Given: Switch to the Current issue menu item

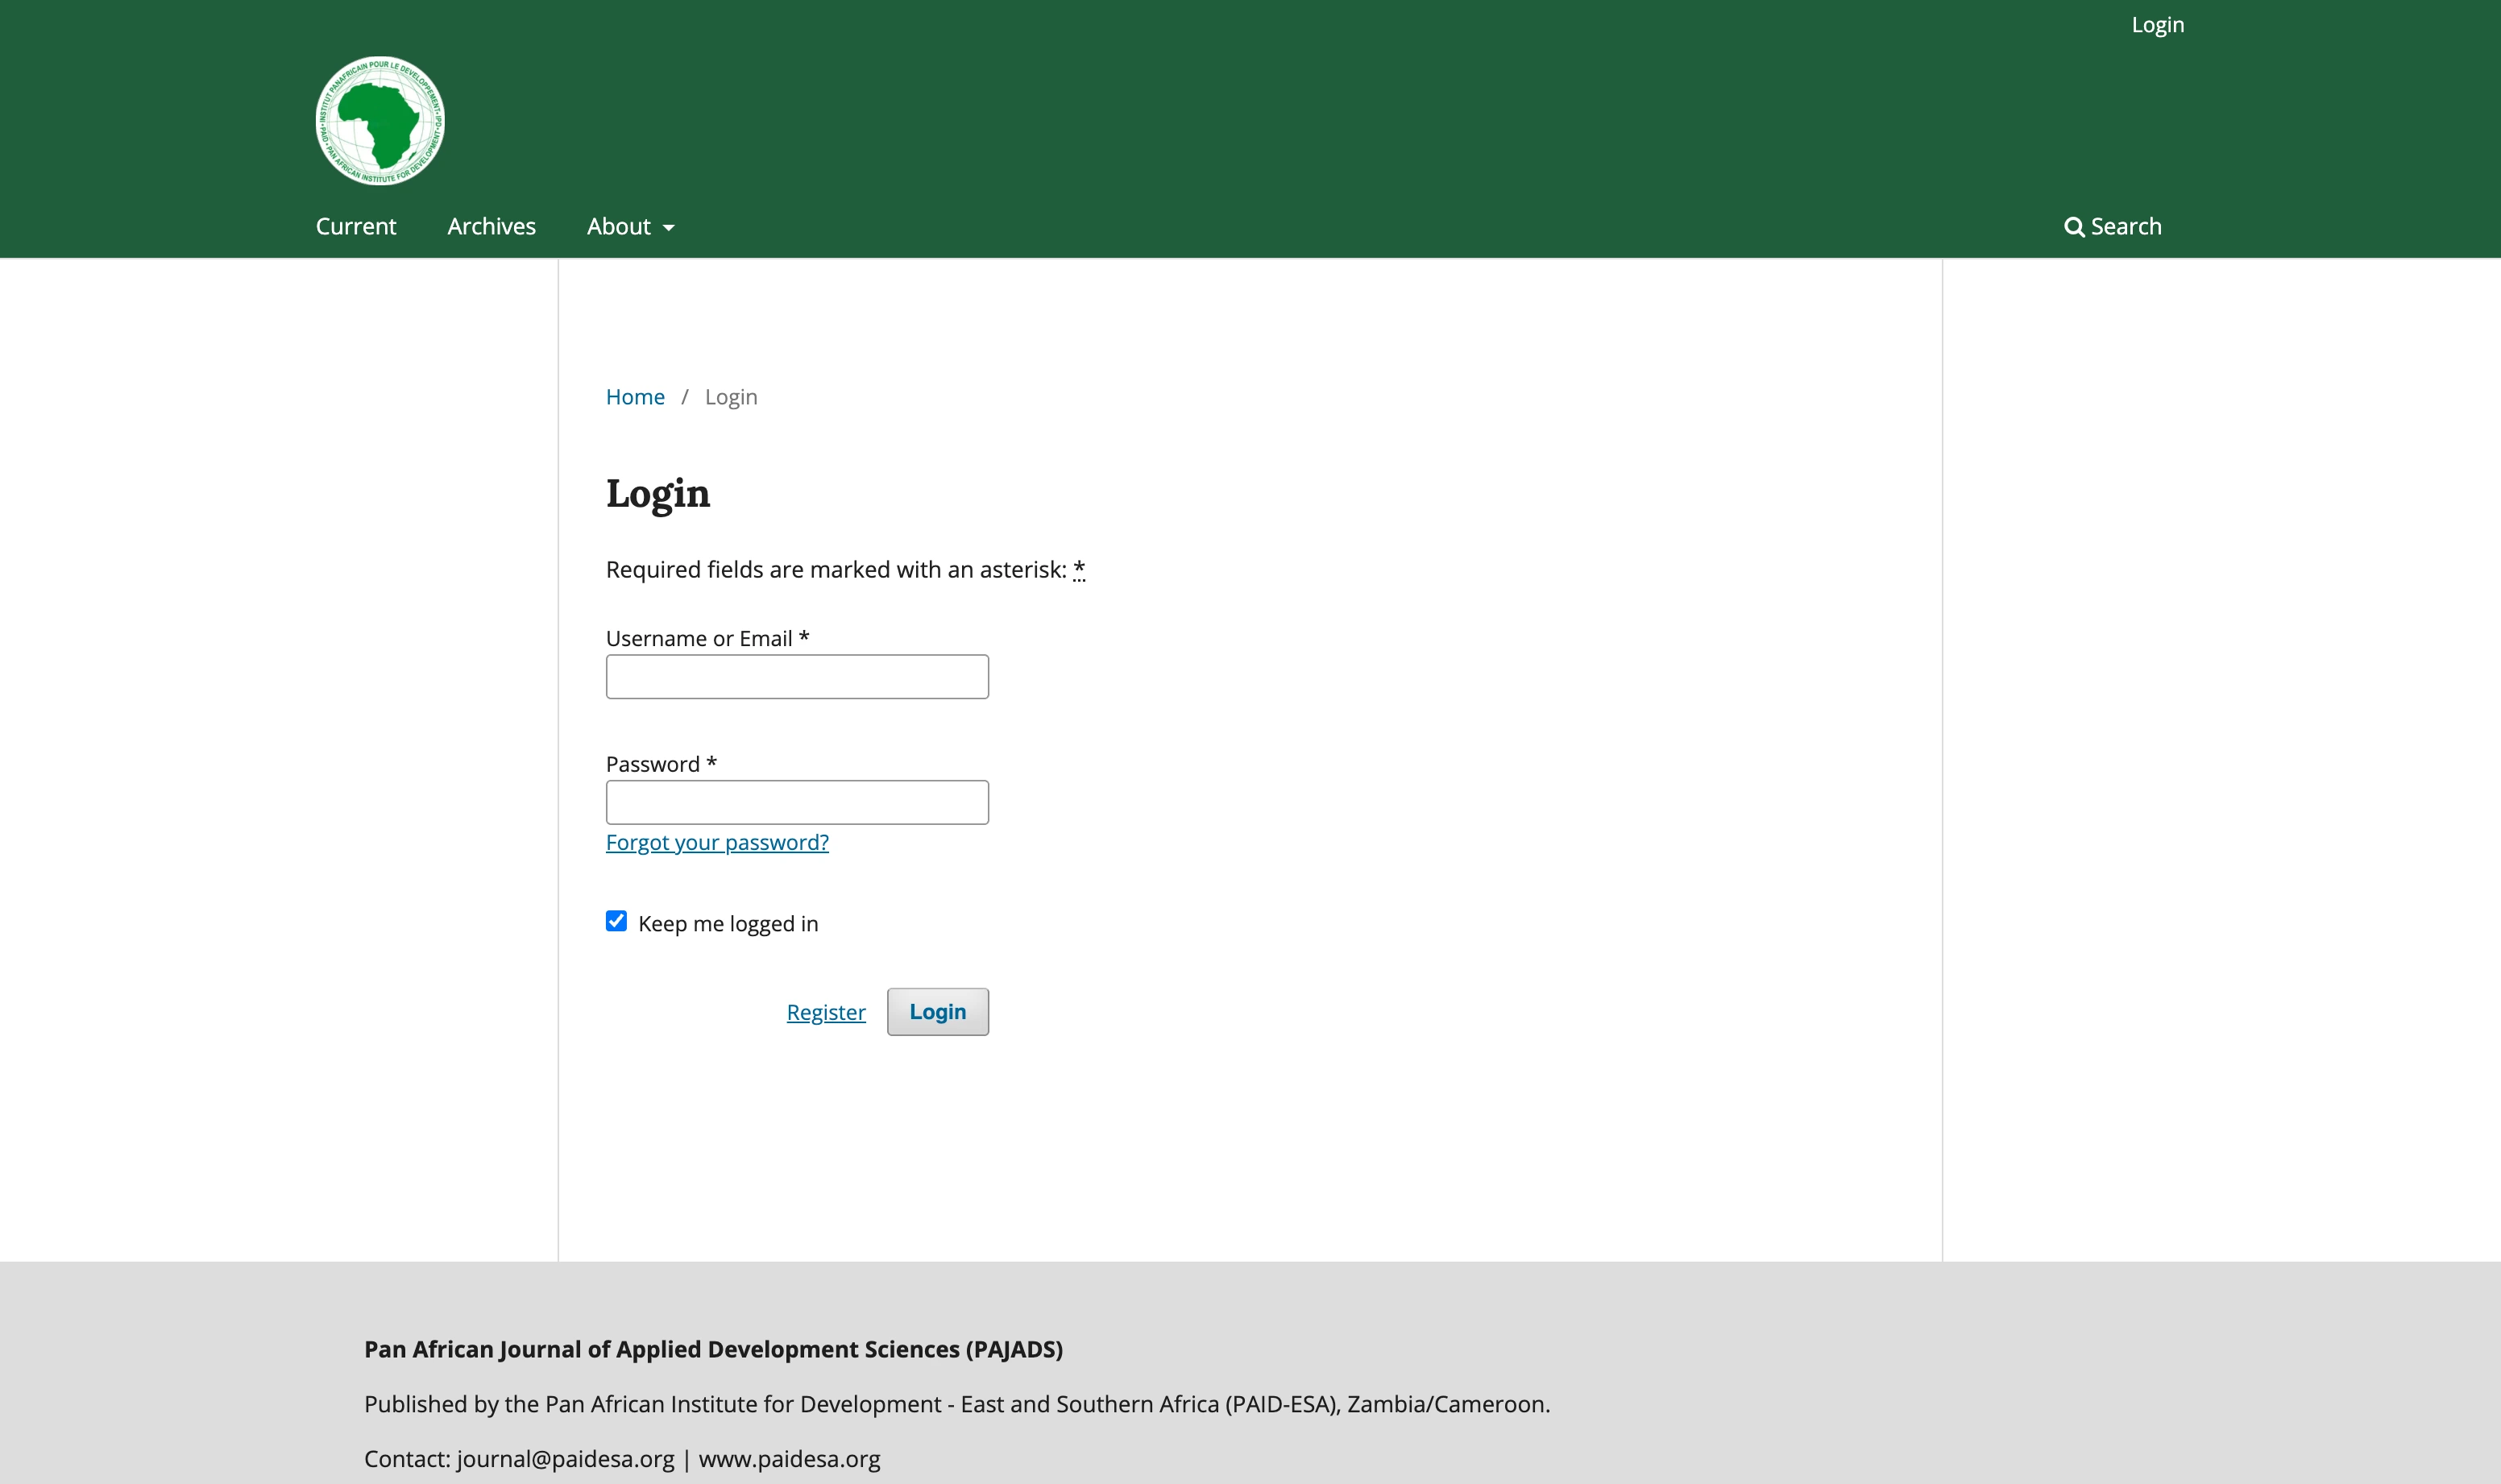Looking at the screenshot, I should 355,226.
